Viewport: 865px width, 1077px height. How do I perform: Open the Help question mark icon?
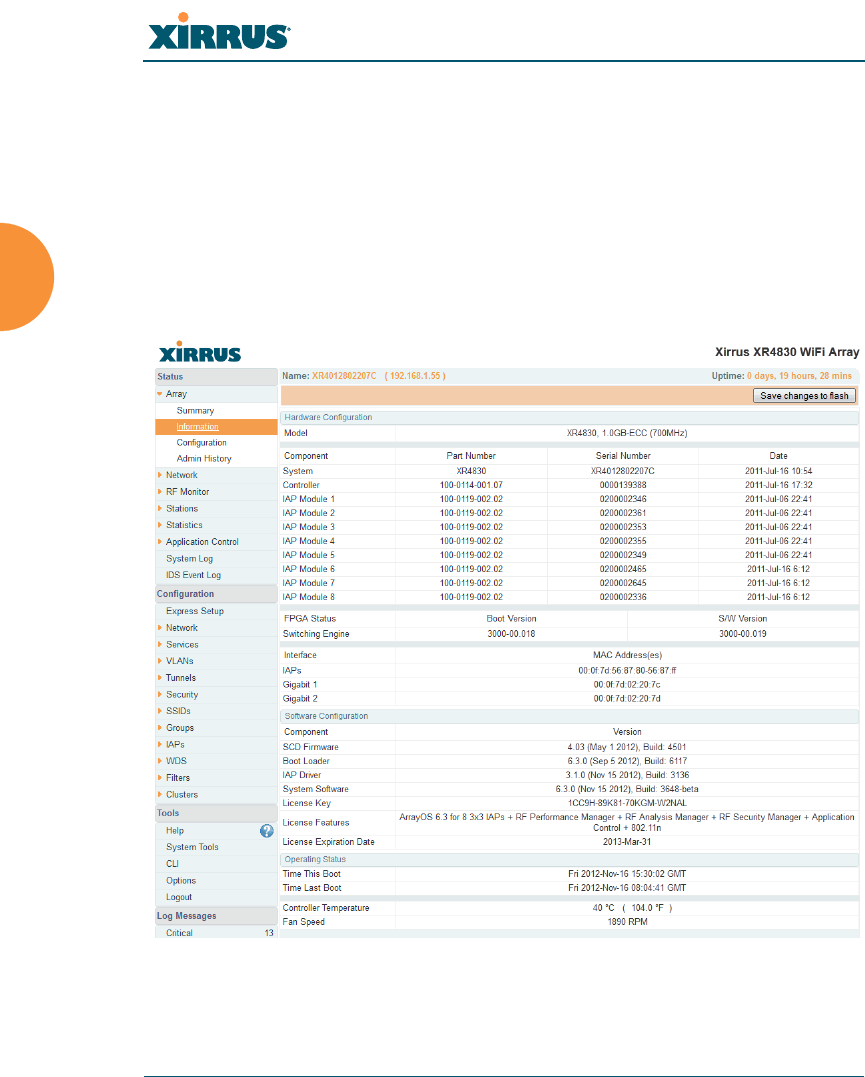point(267,831)
